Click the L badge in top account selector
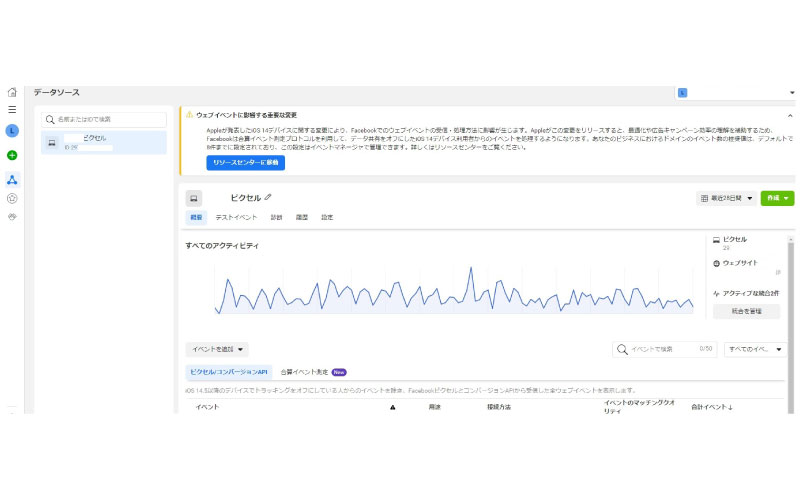The width and height of the screenshot is (800, 500). 683,93
